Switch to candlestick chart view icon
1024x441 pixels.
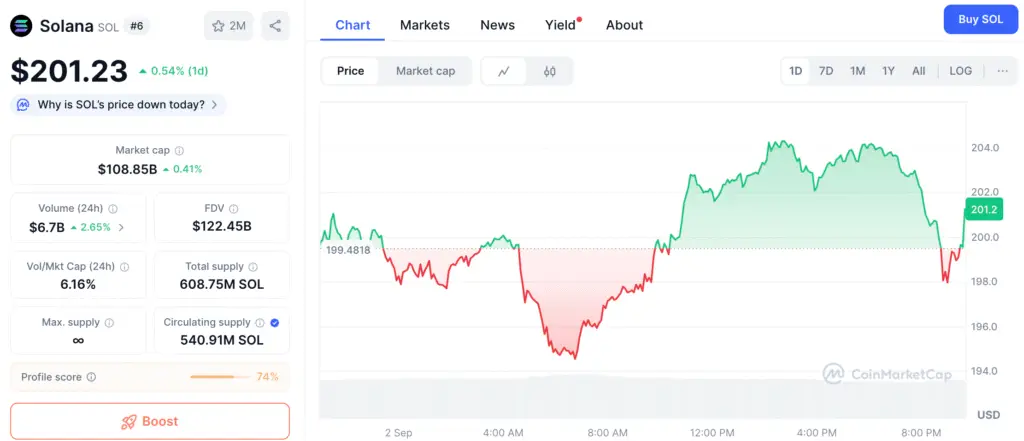549,71
